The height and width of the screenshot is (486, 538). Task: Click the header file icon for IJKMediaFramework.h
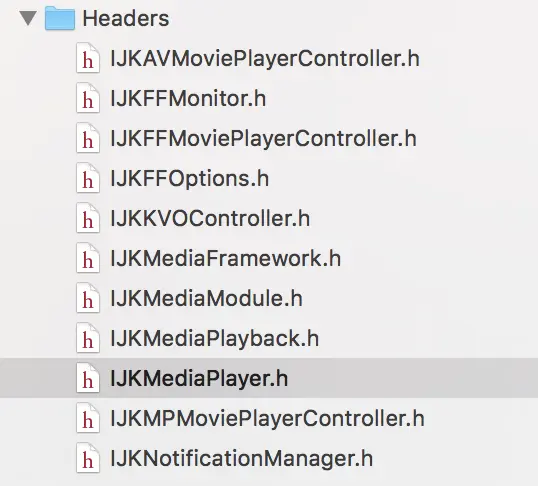click(x=88, y=258)
